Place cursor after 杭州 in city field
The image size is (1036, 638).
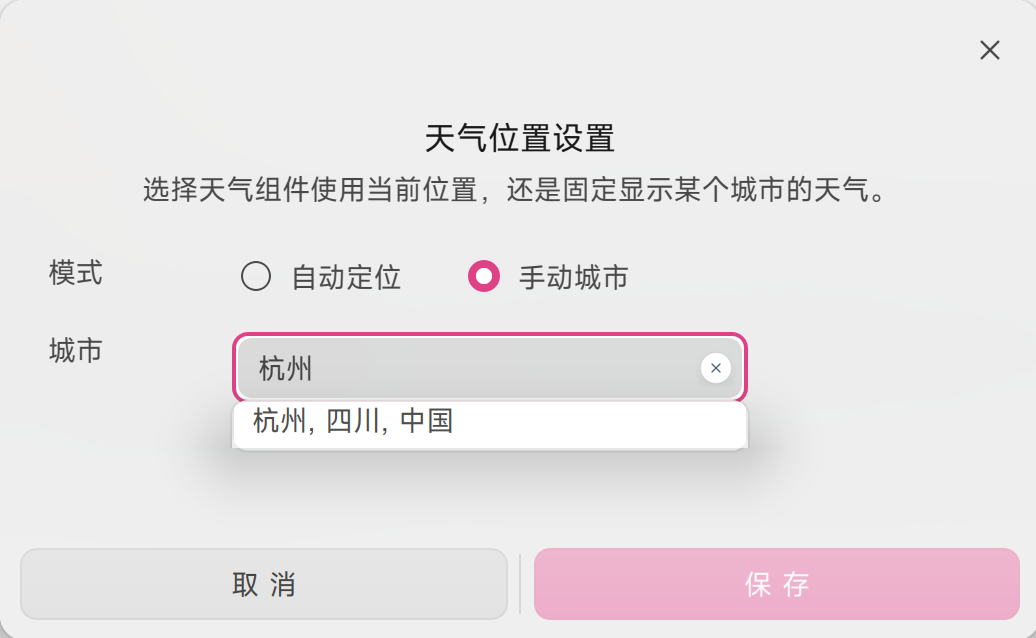(x=316, y=369)
